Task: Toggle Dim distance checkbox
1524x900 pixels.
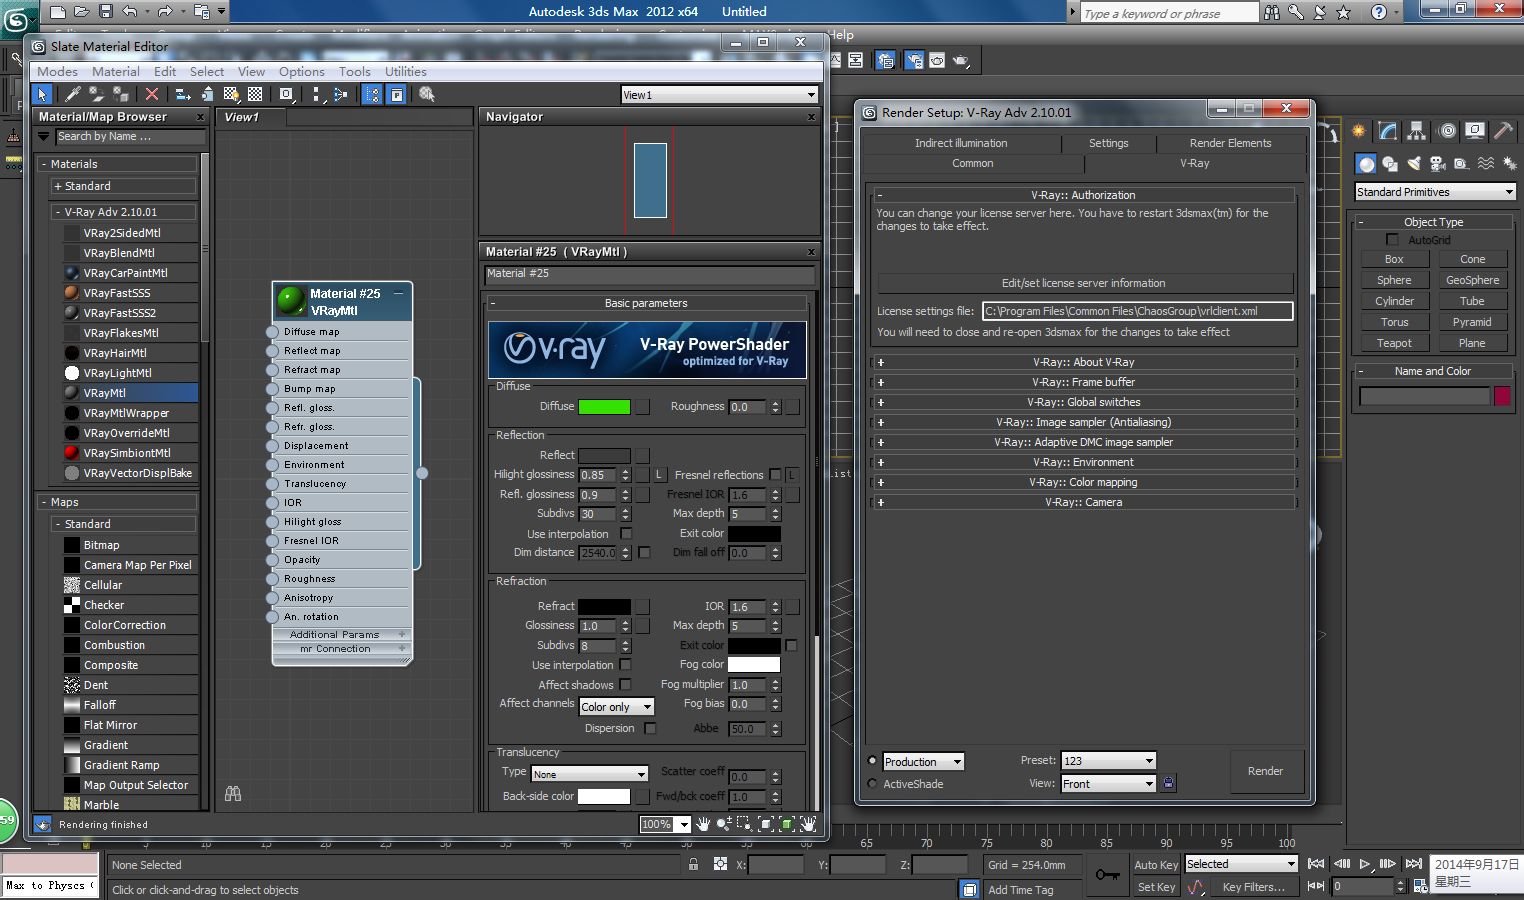Action: 644,552
